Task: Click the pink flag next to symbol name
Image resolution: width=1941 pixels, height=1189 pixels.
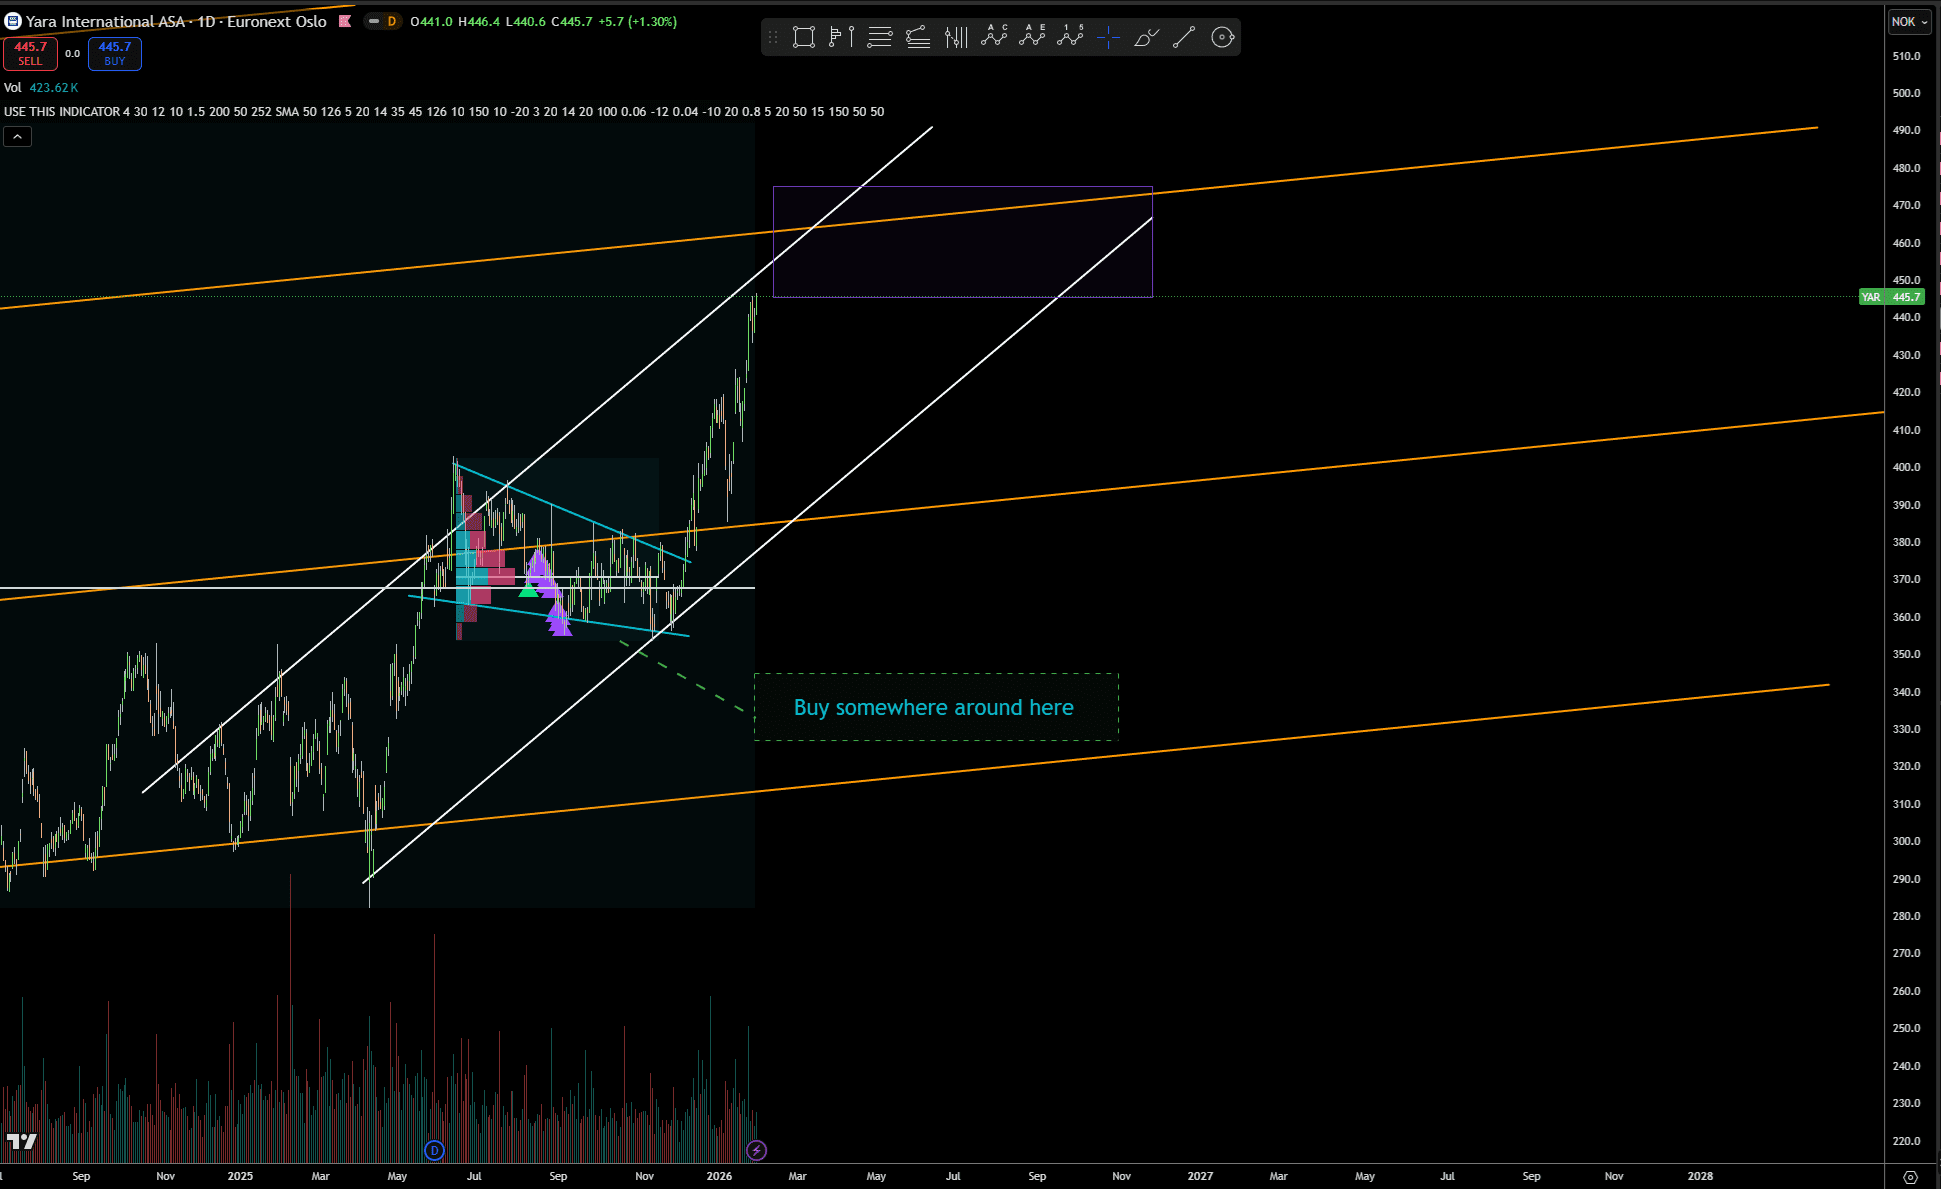Action: (x=345, y=21)
